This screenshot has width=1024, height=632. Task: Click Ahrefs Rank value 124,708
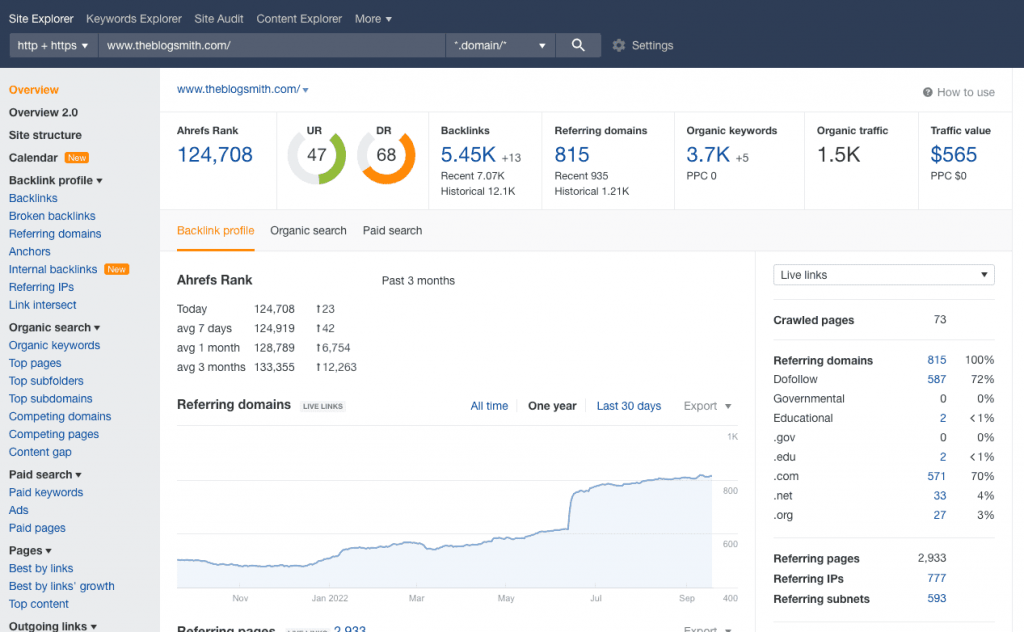[215, 155]
